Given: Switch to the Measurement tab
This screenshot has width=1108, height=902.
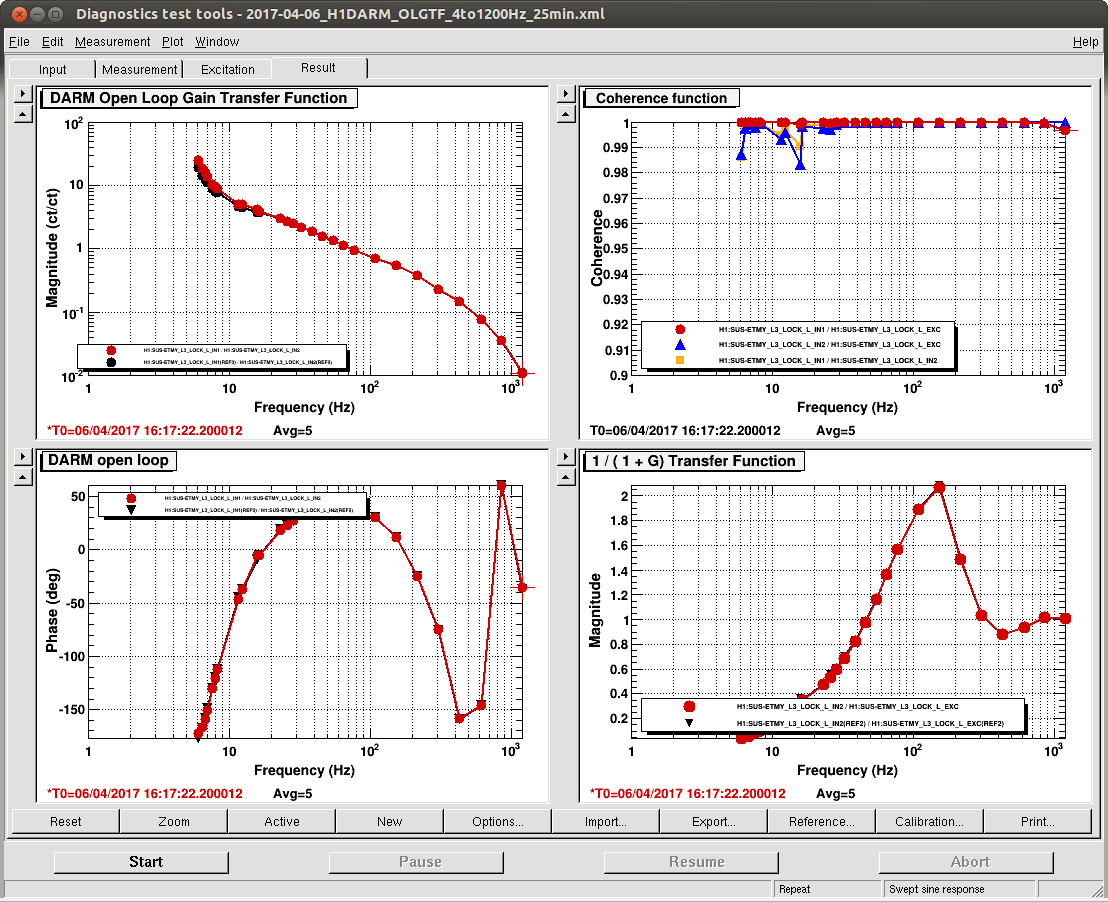Looking at the screenshot, I should tap(139, 69).
